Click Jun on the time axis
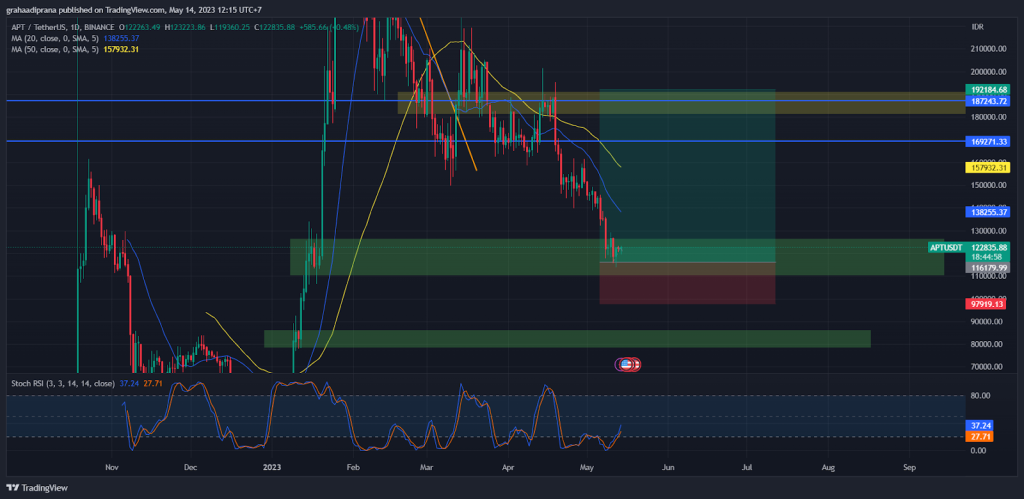The height and width of the screenshot is (499, 1024). (667, 468)
